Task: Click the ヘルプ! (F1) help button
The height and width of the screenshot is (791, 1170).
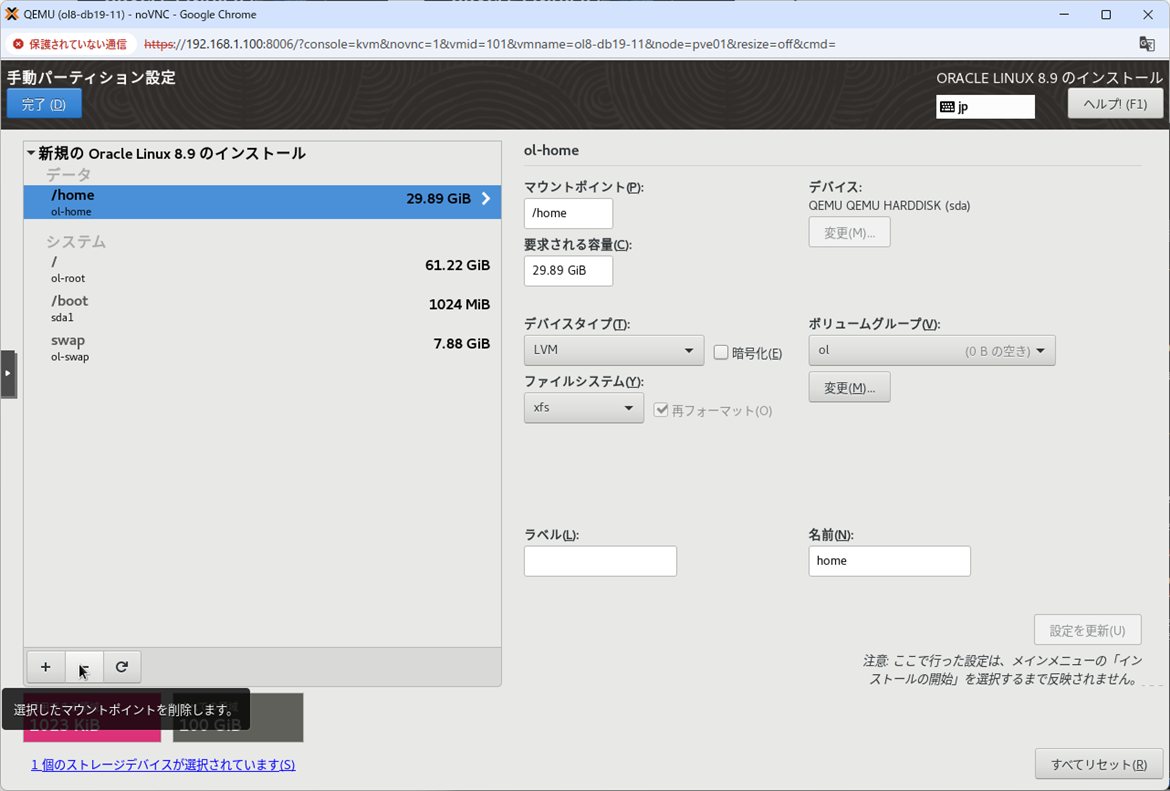Action: coord(1115,104)
